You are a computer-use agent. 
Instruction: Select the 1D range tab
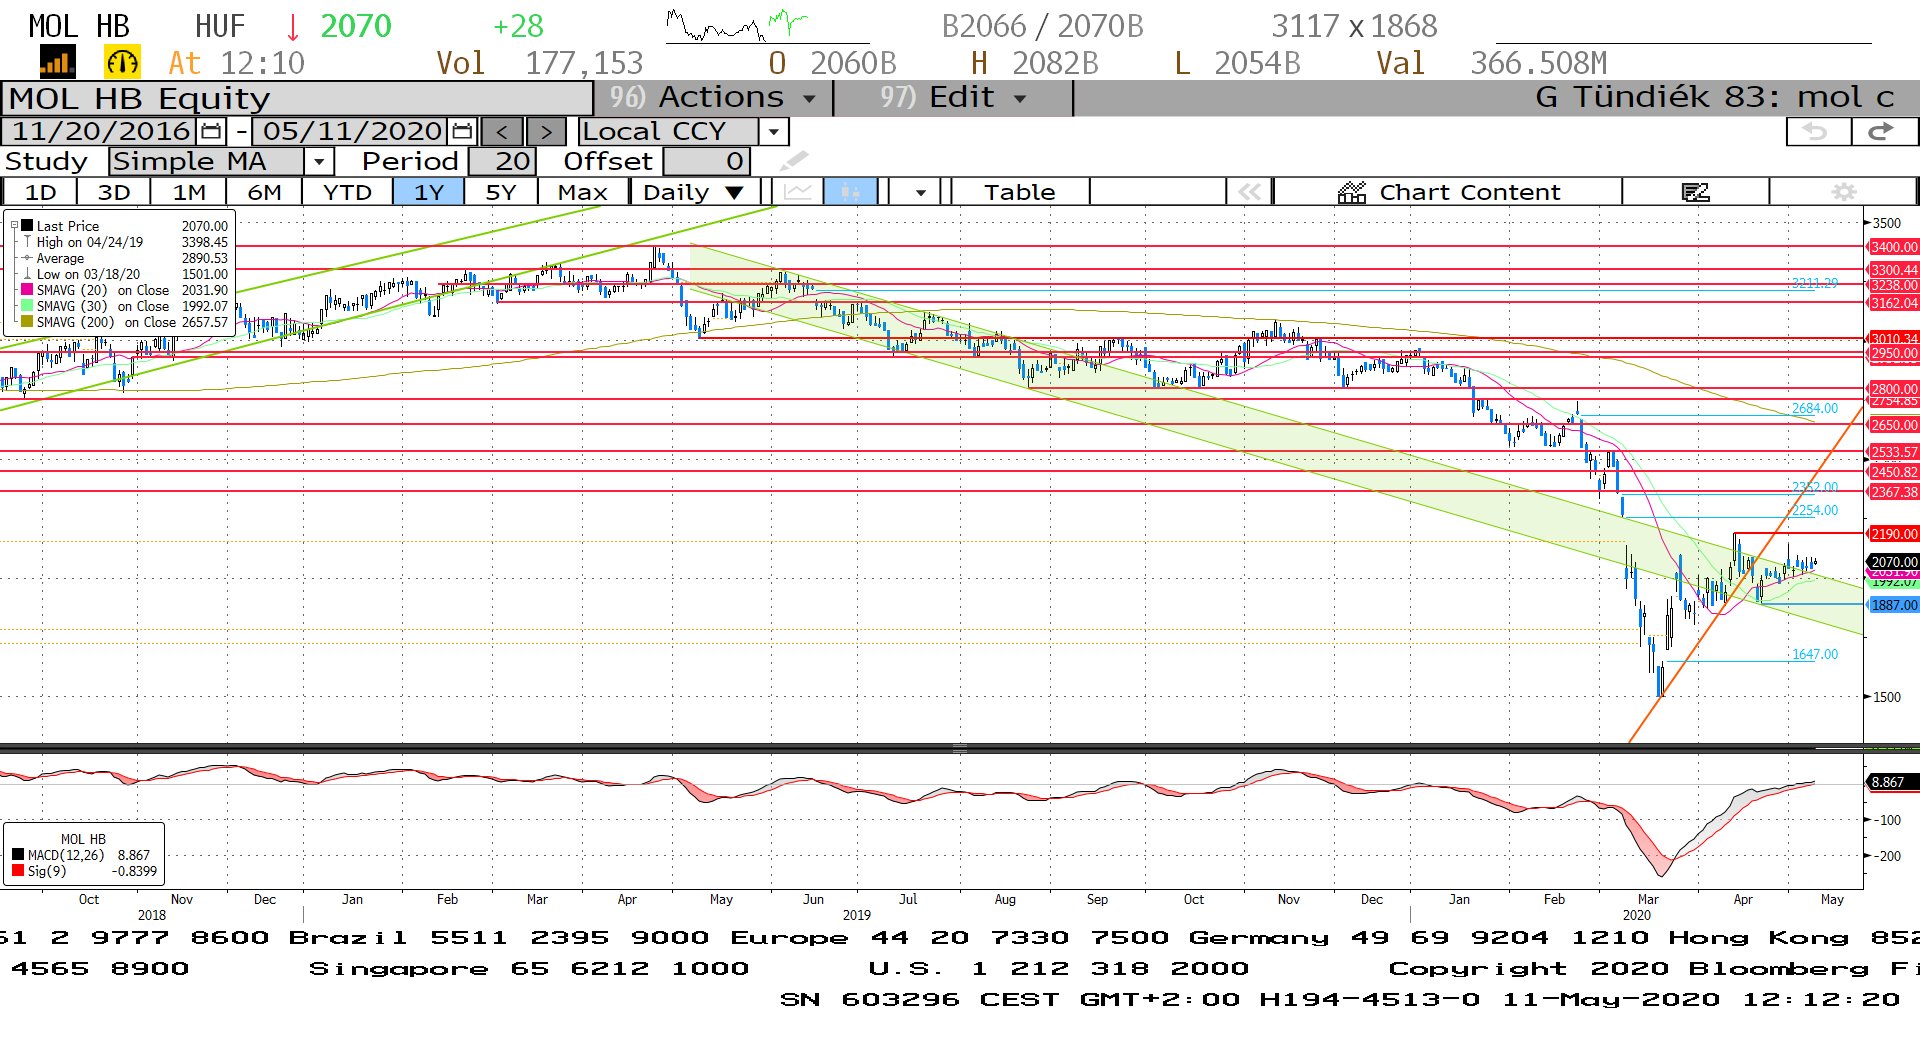pyautogui.click(x=40, y=191)
